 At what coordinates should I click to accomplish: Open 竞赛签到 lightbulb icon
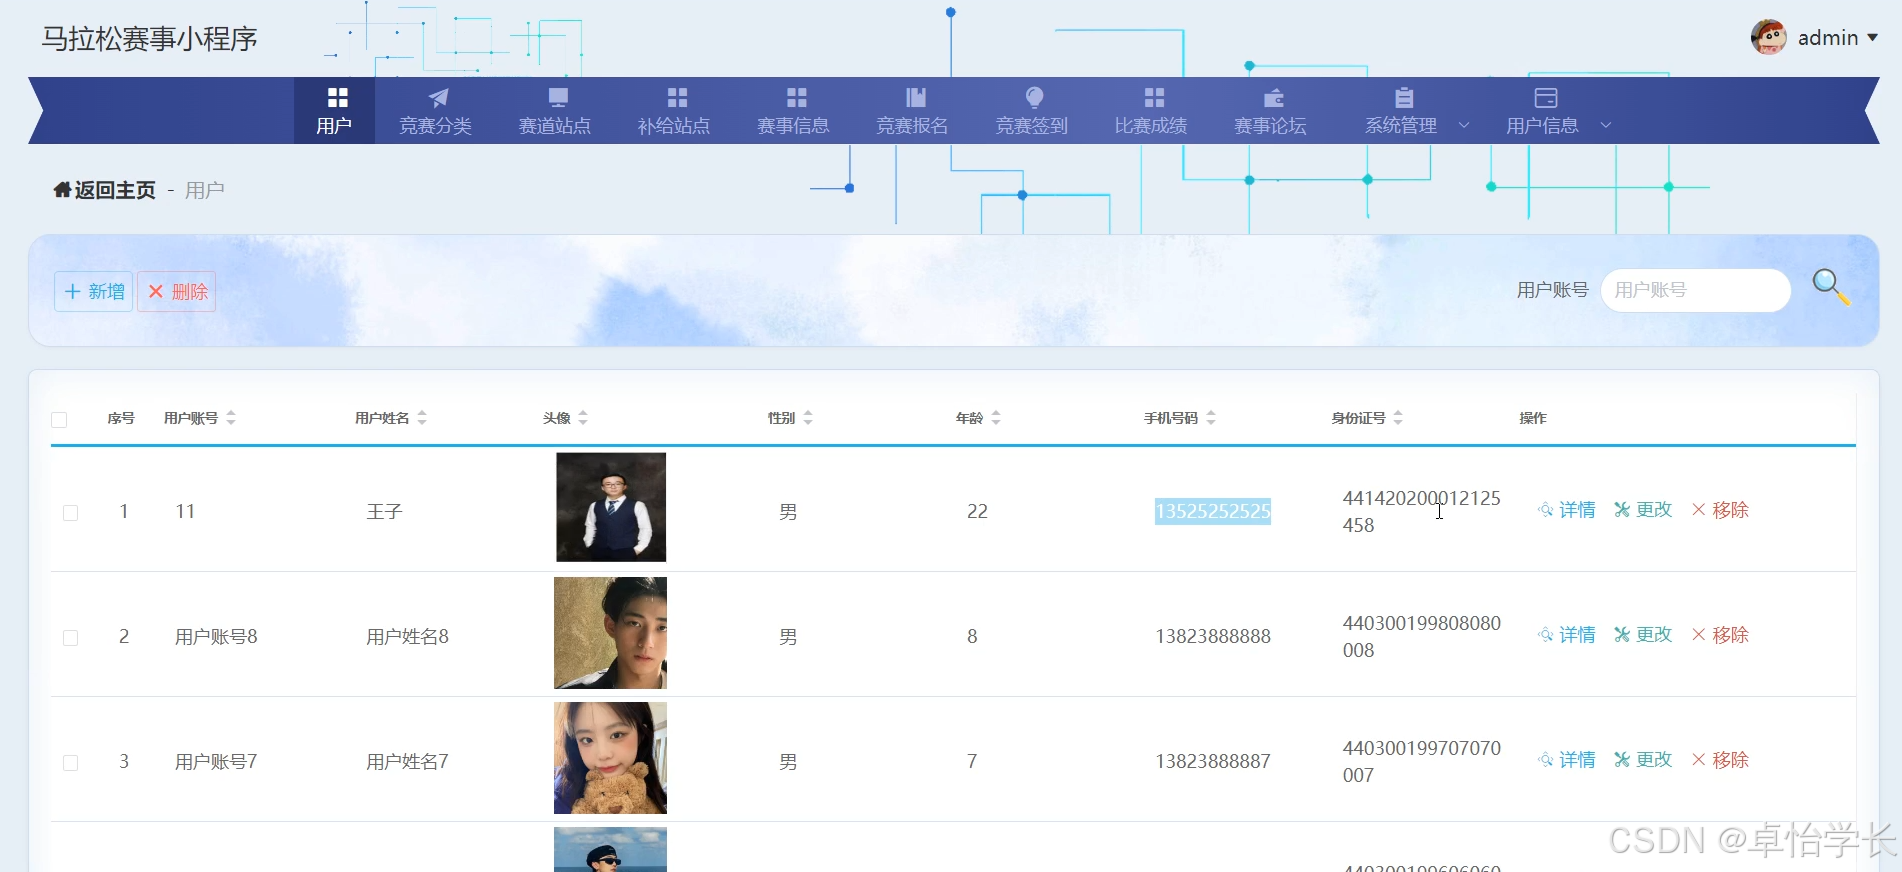tap(1035, 97)
